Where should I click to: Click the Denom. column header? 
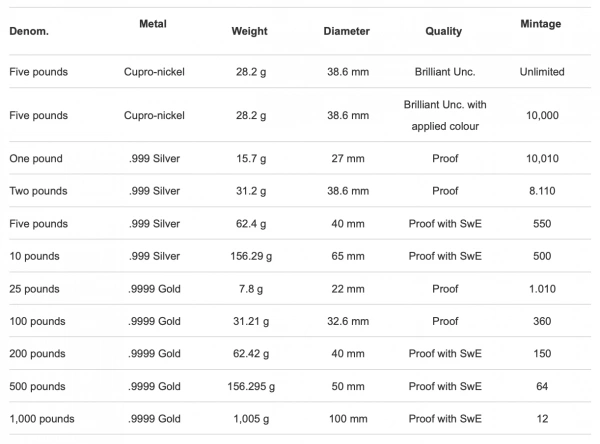(29, 31)
